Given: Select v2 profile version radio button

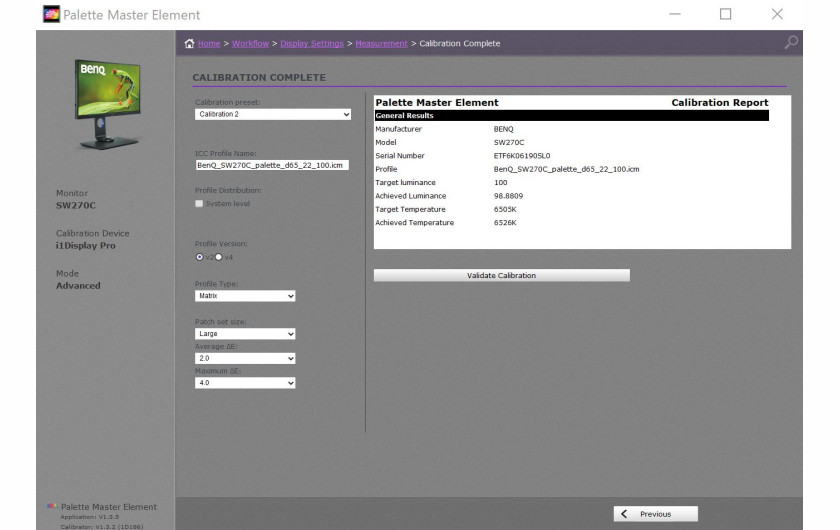Looking at the screenshot, I should pyautogui.click(x=200, y=257).
